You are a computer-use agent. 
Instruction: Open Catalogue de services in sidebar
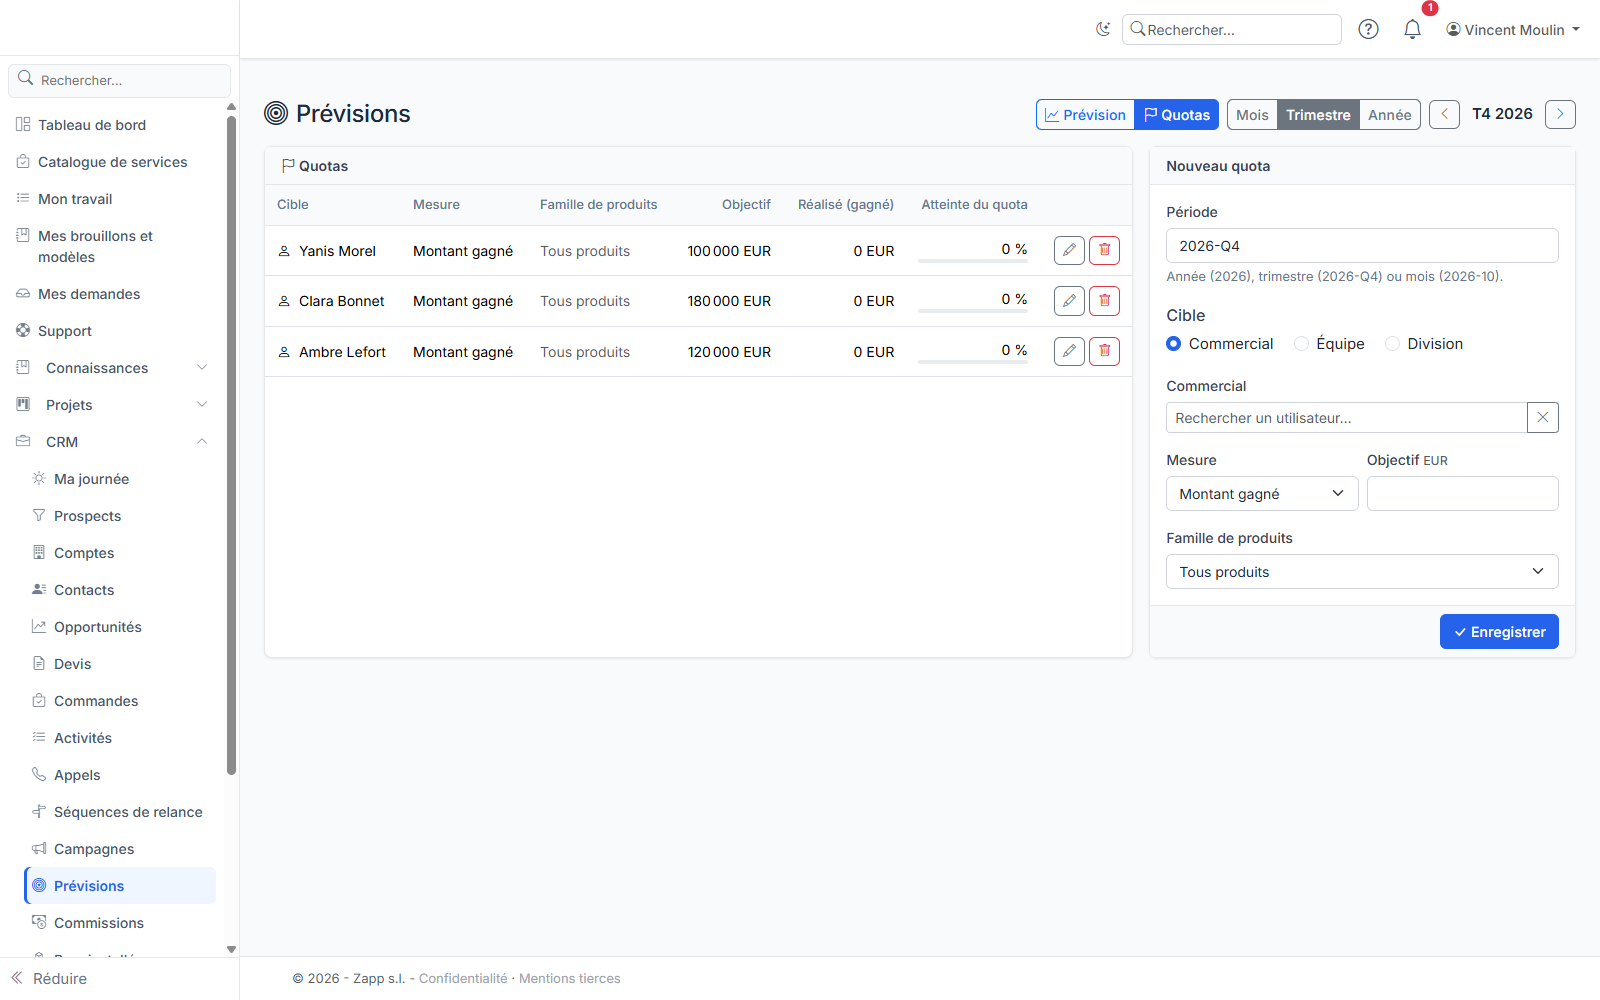coord(112,162)
